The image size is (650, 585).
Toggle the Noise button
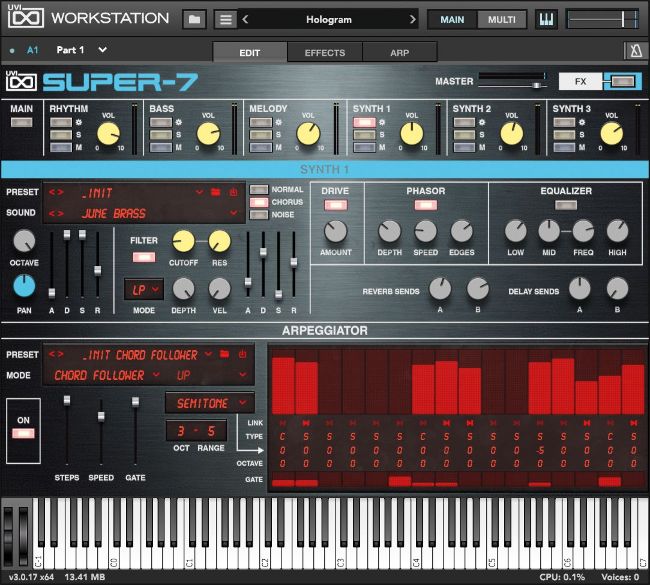click(x=259, y=215)
